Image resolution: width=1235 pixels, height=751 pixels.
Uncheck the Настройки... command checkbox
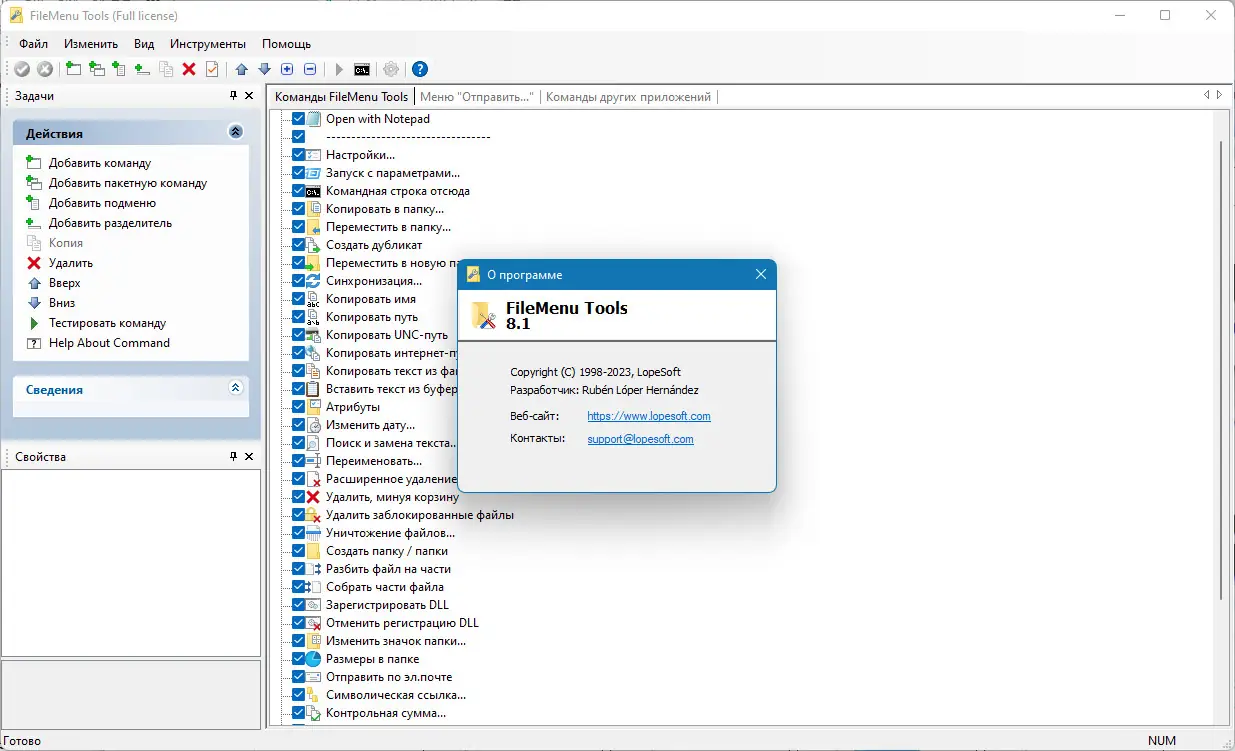coord(298,155)
